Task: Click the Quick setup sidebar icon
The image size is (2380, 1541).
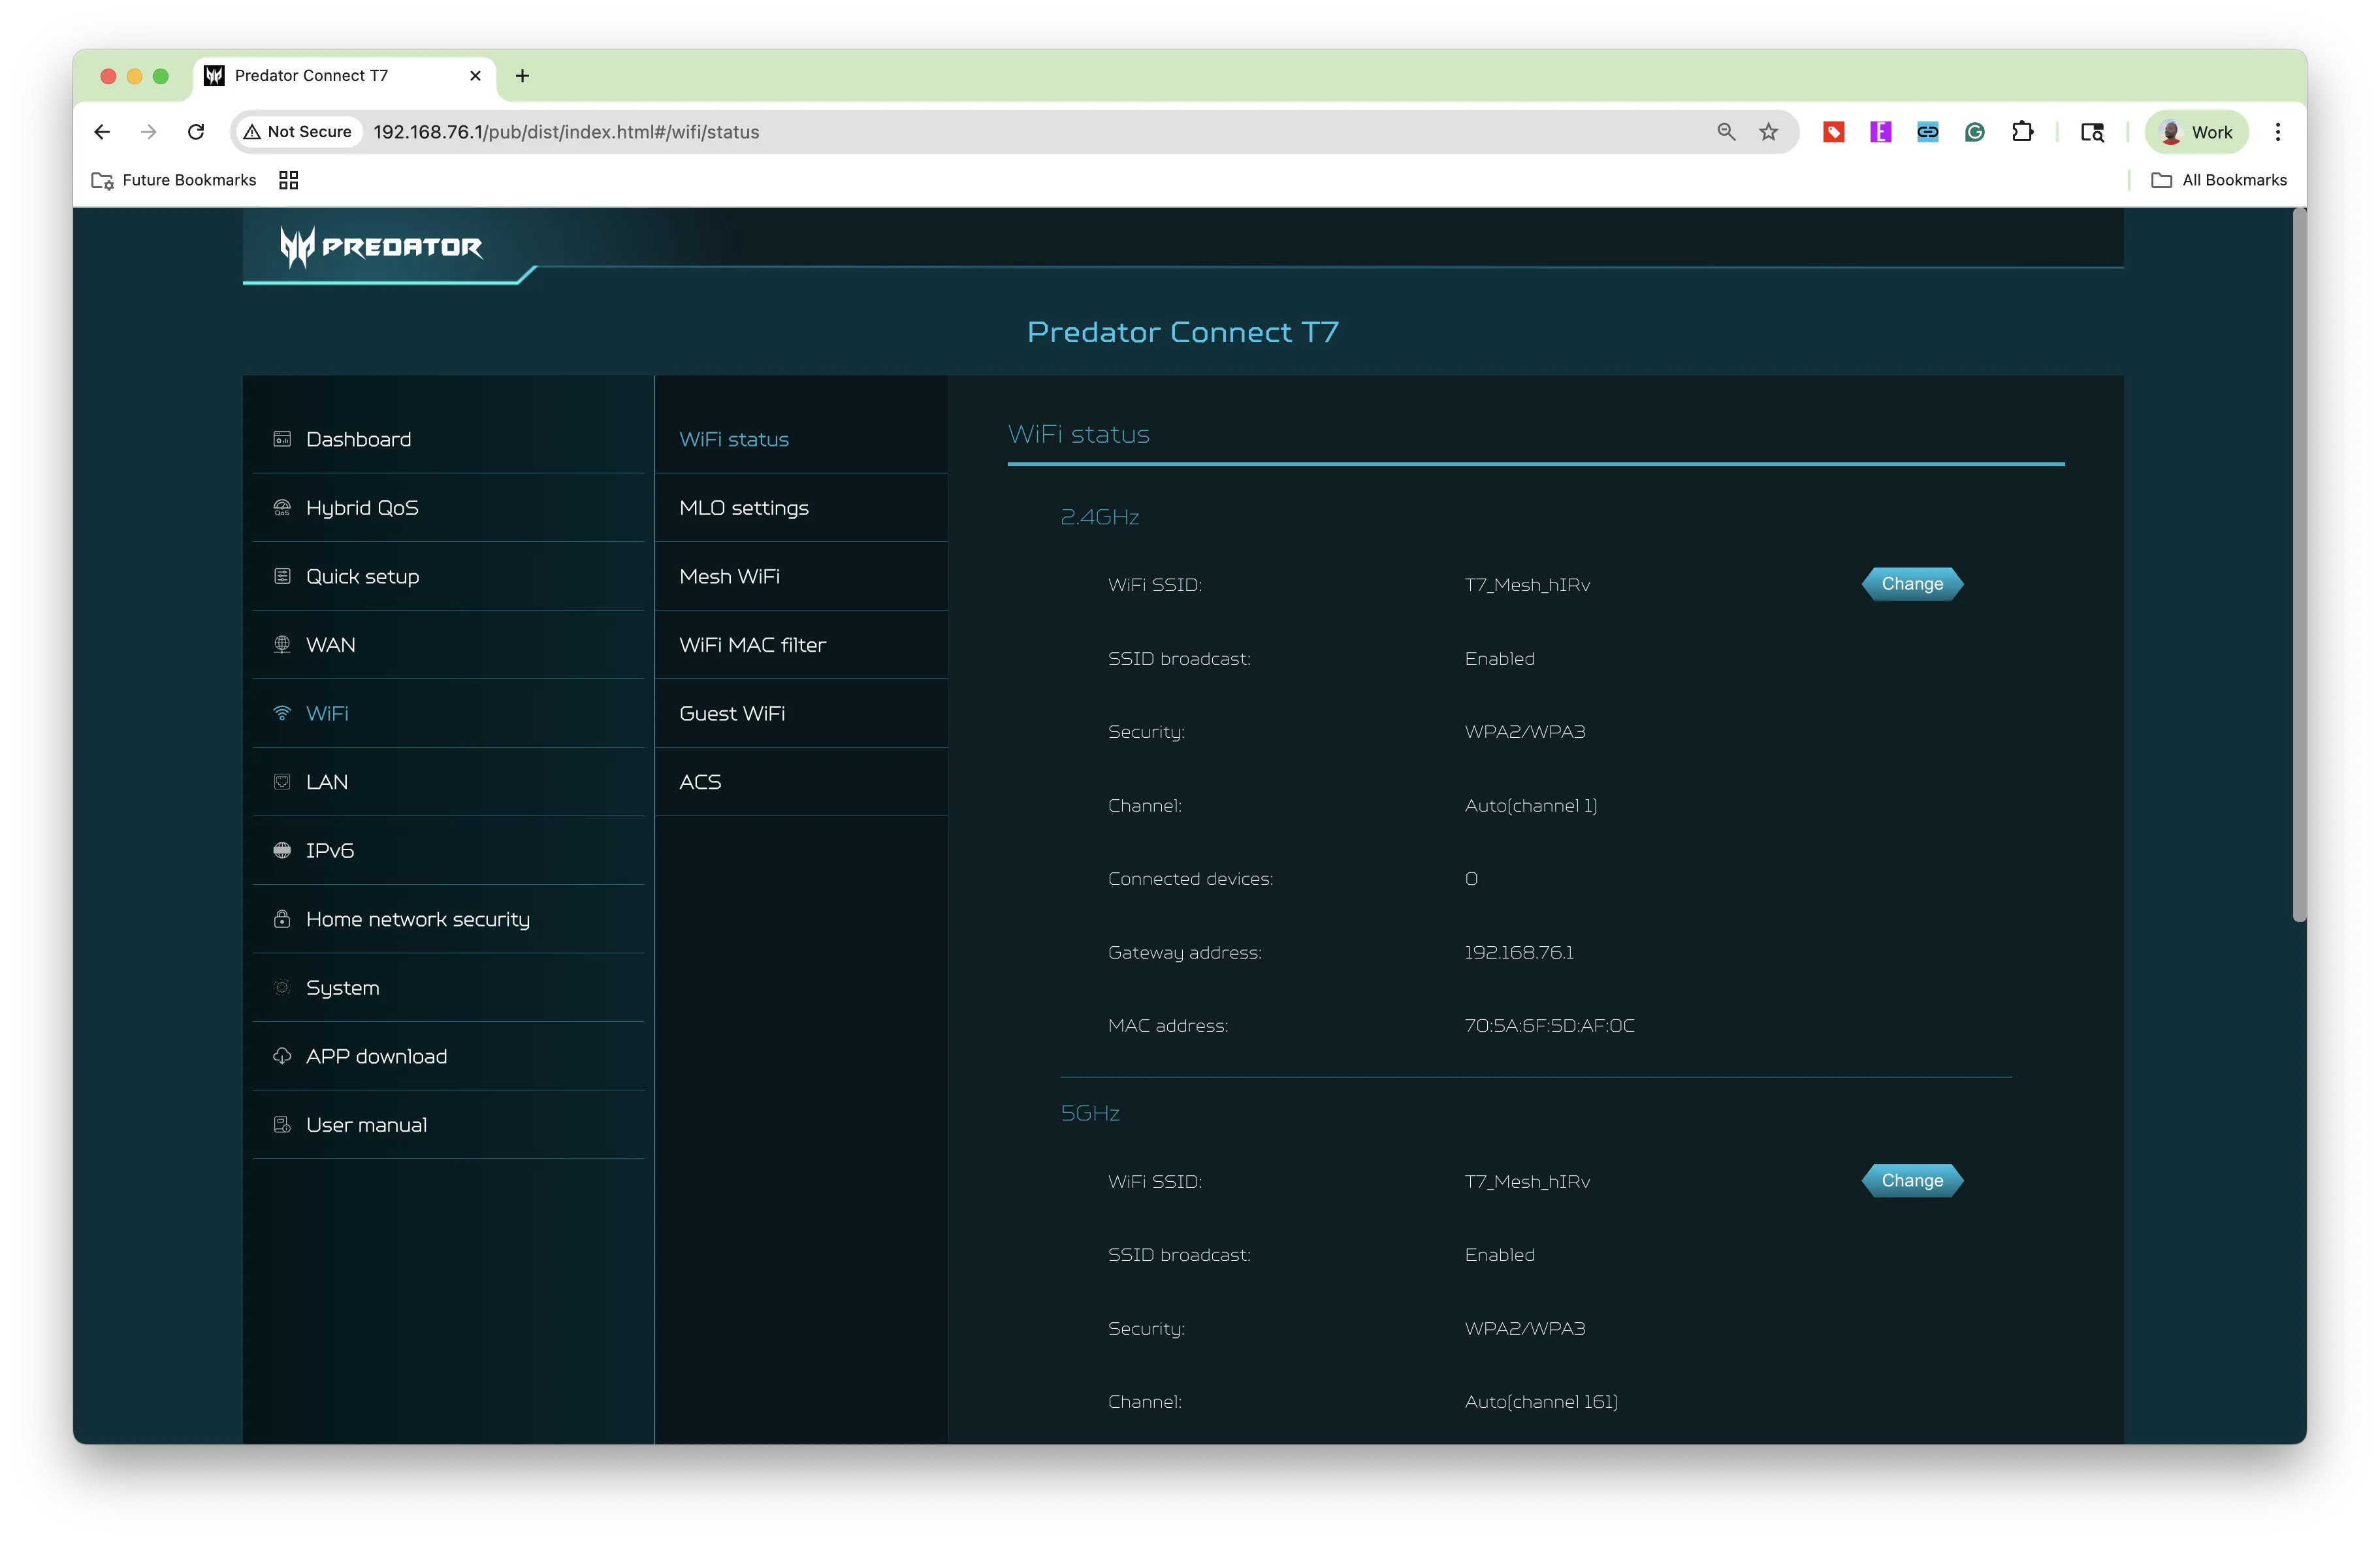Action: 282,576
